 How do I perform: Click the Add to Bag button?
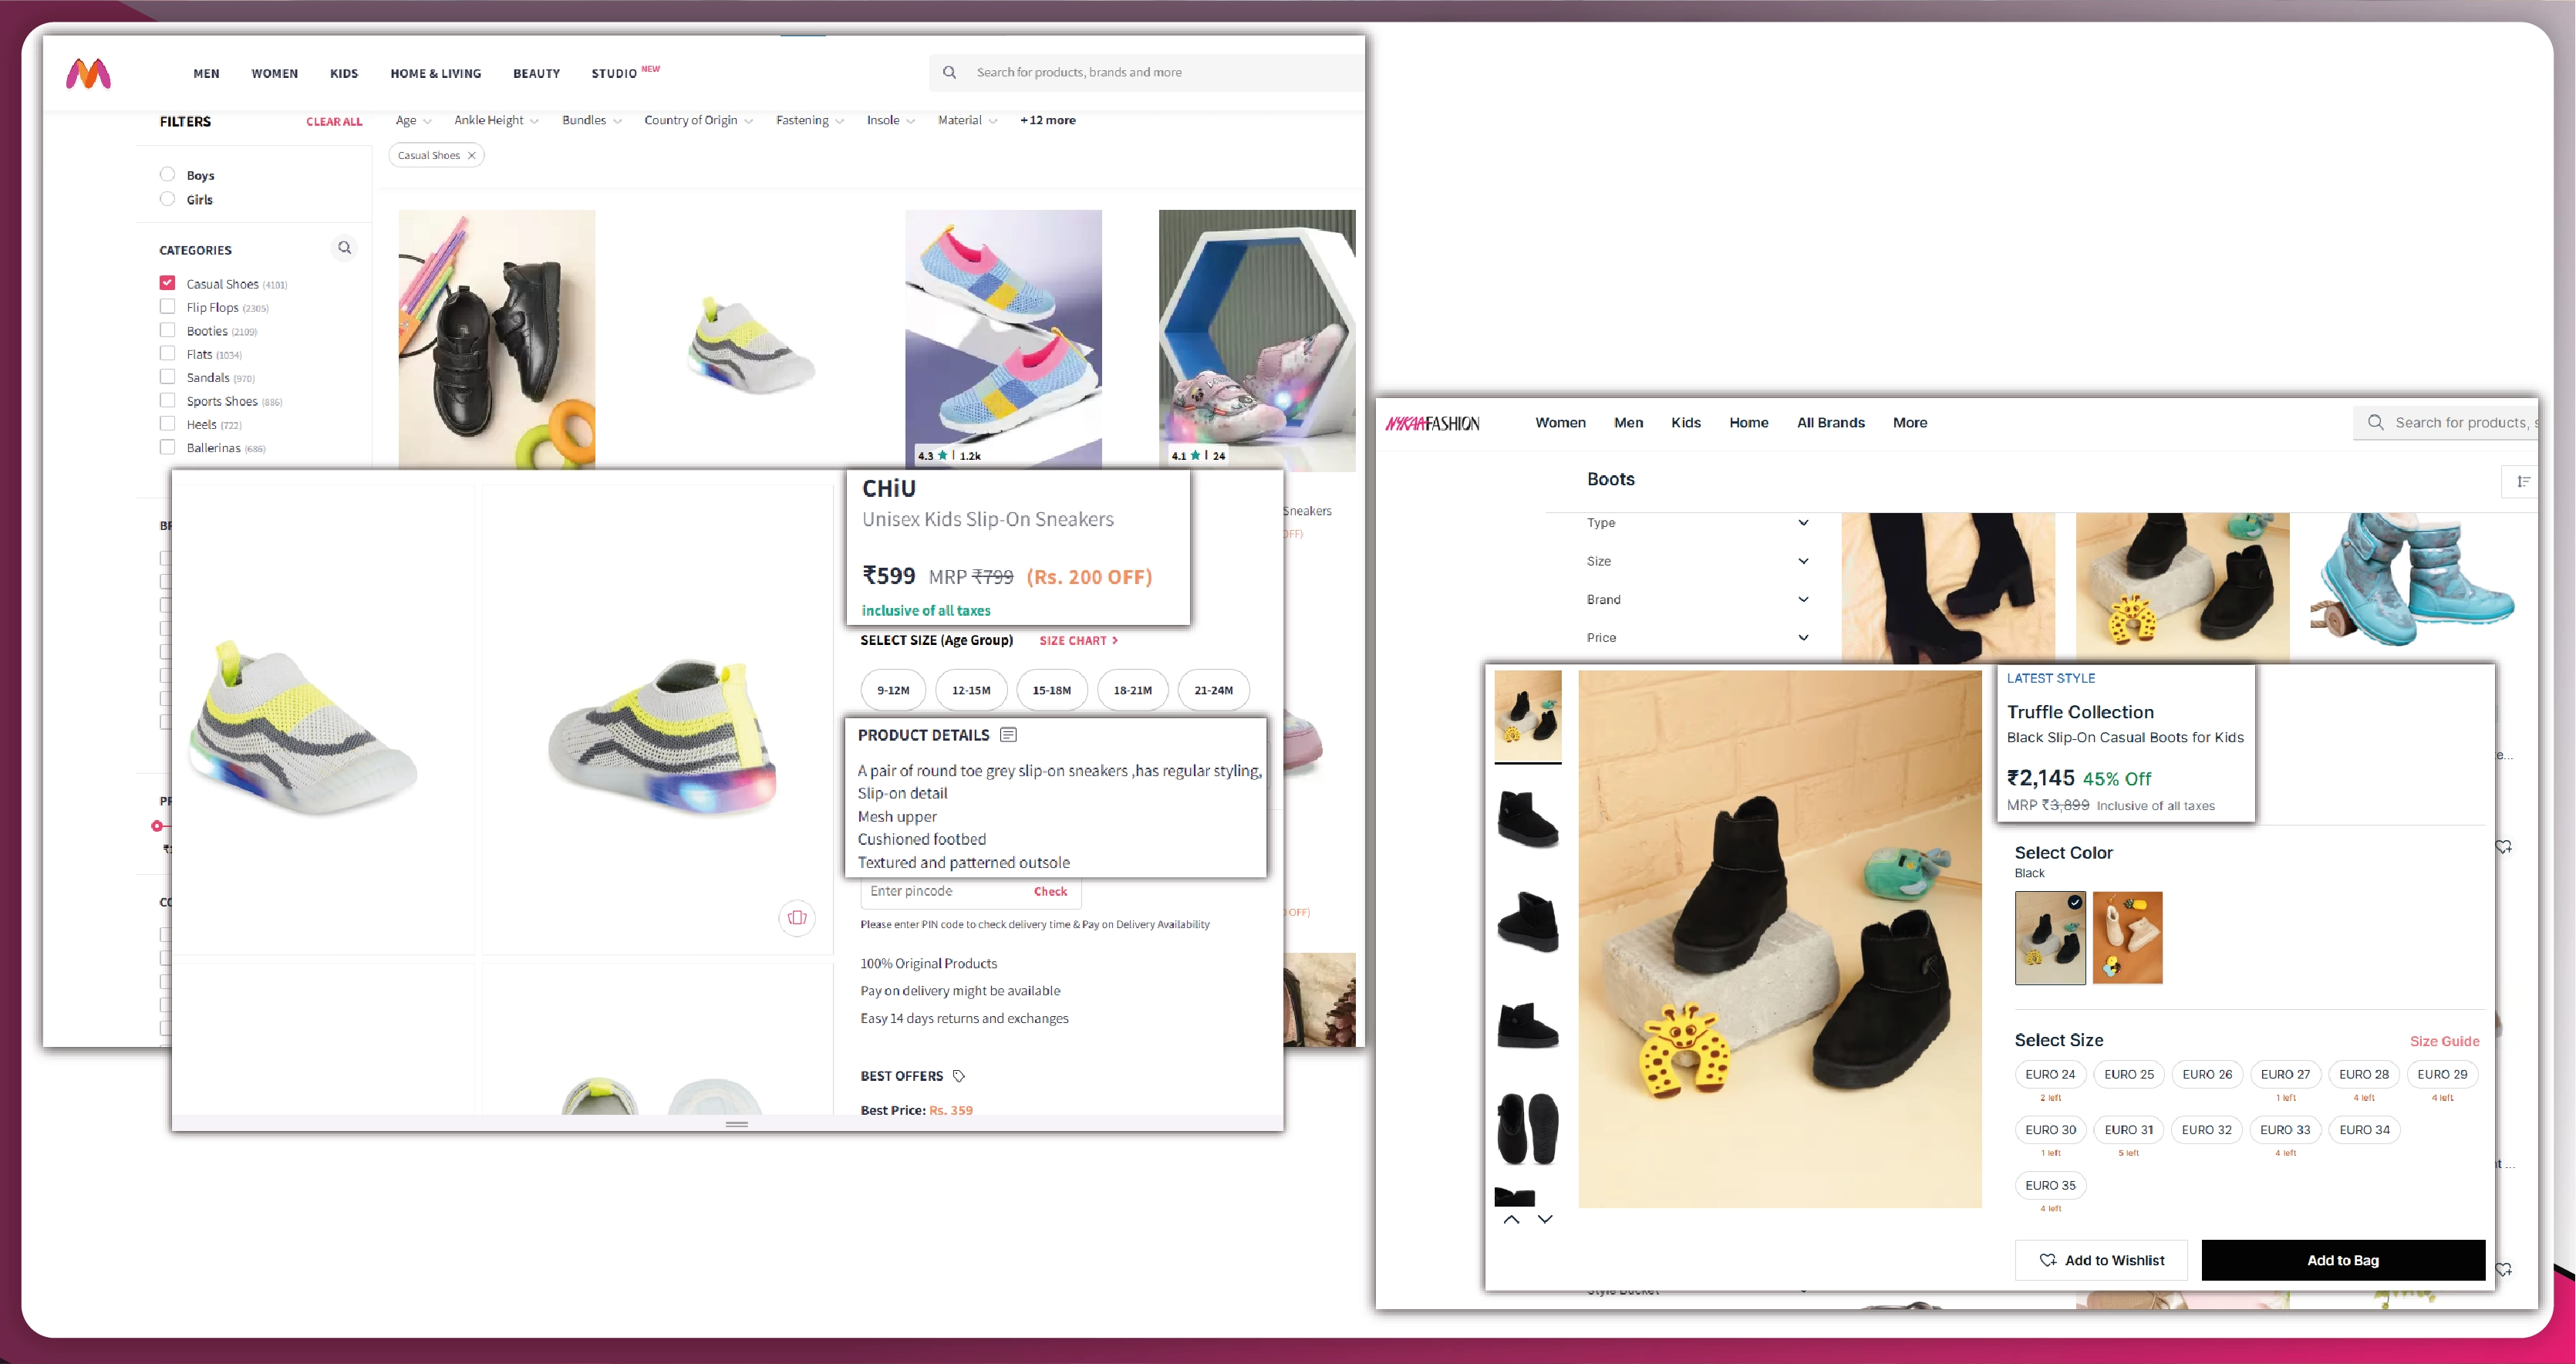pos(2342,1260)
